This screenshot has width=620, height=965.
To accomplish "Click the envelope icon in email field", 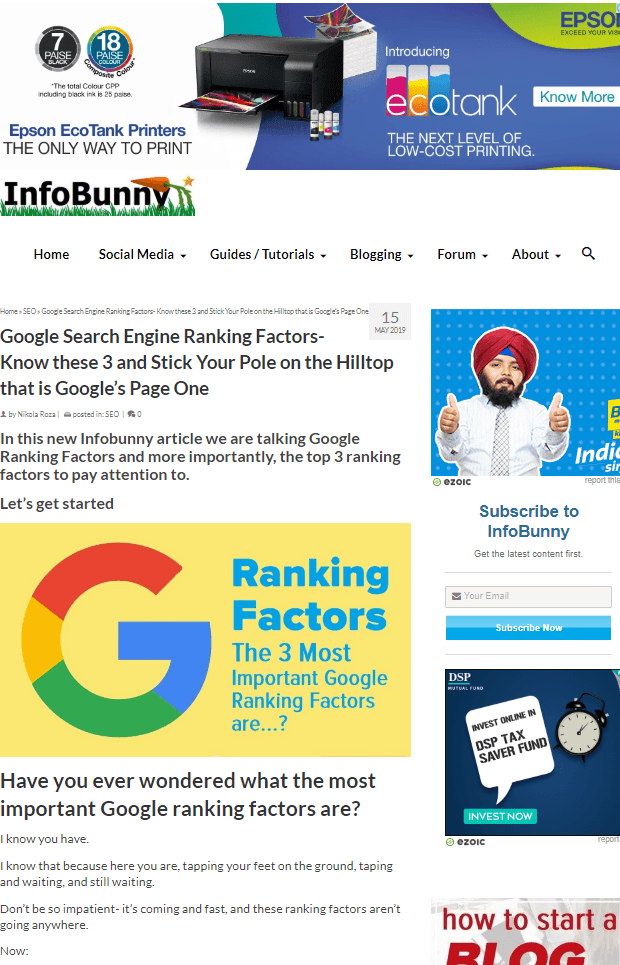I will point(456,596).
